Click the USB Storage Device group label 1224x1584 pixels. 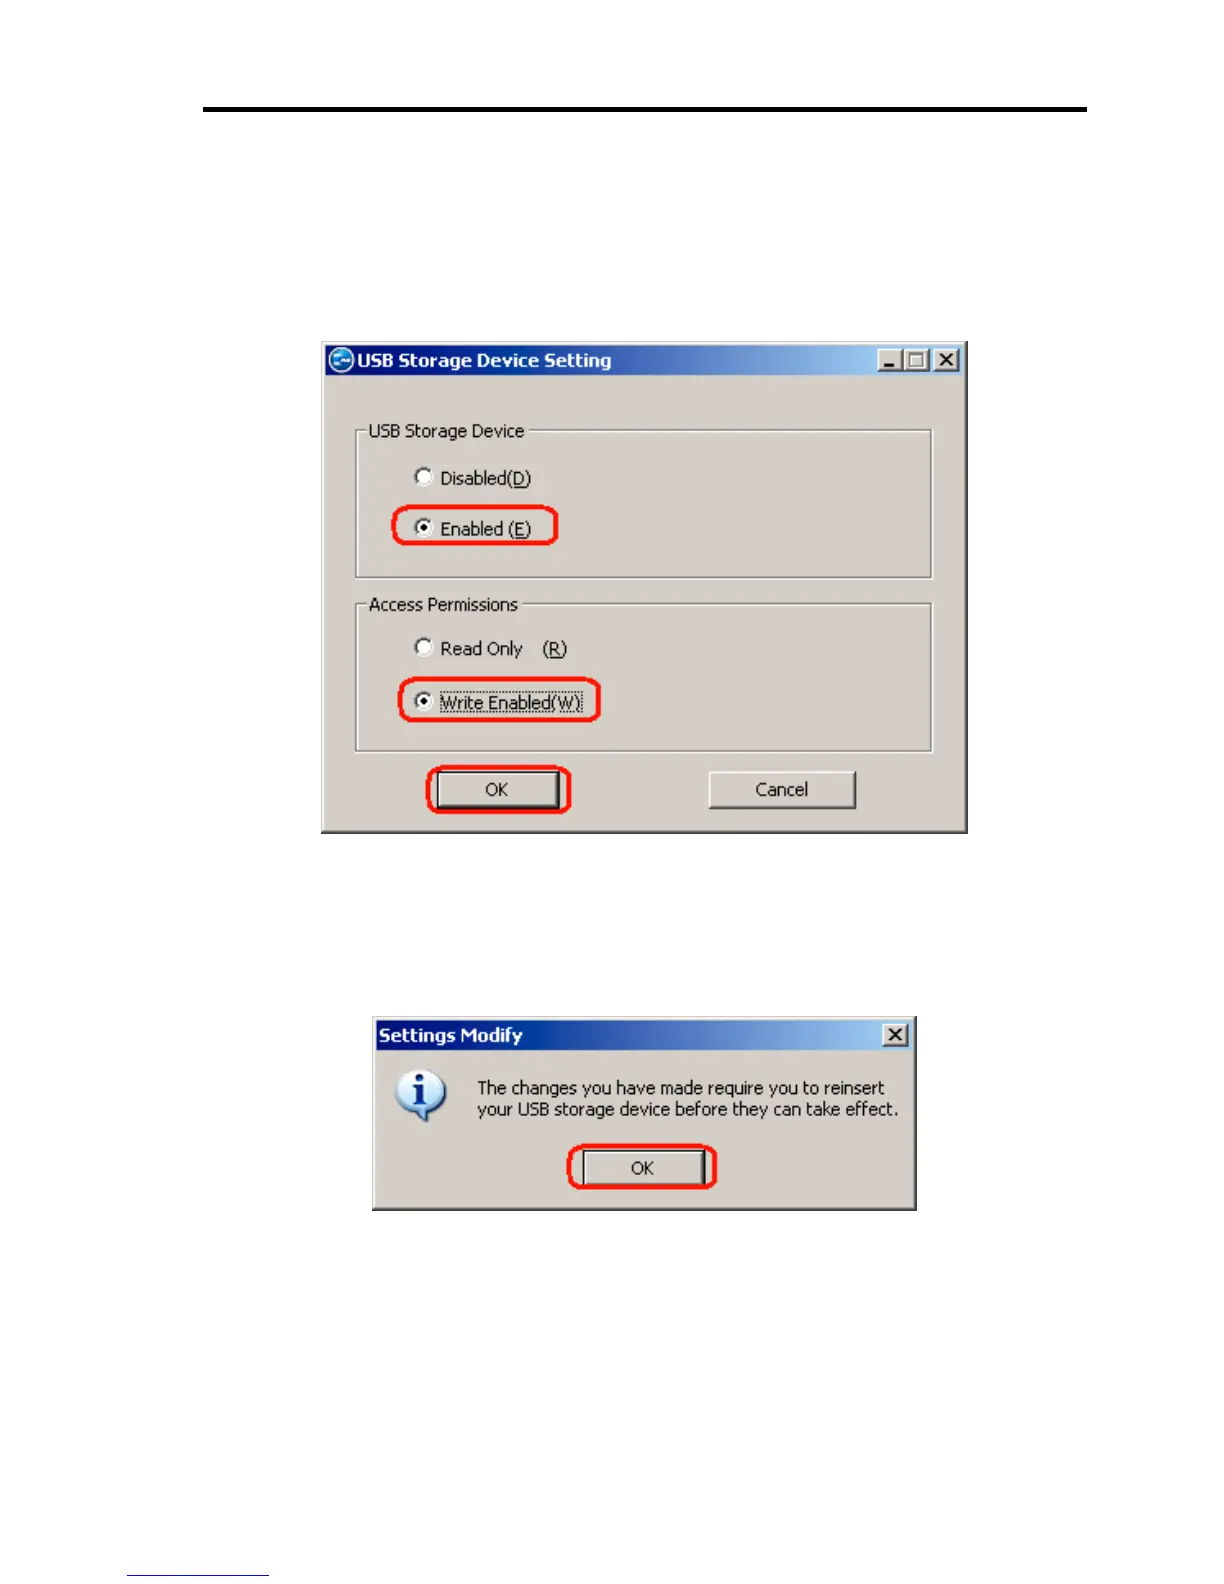point(446,431)
